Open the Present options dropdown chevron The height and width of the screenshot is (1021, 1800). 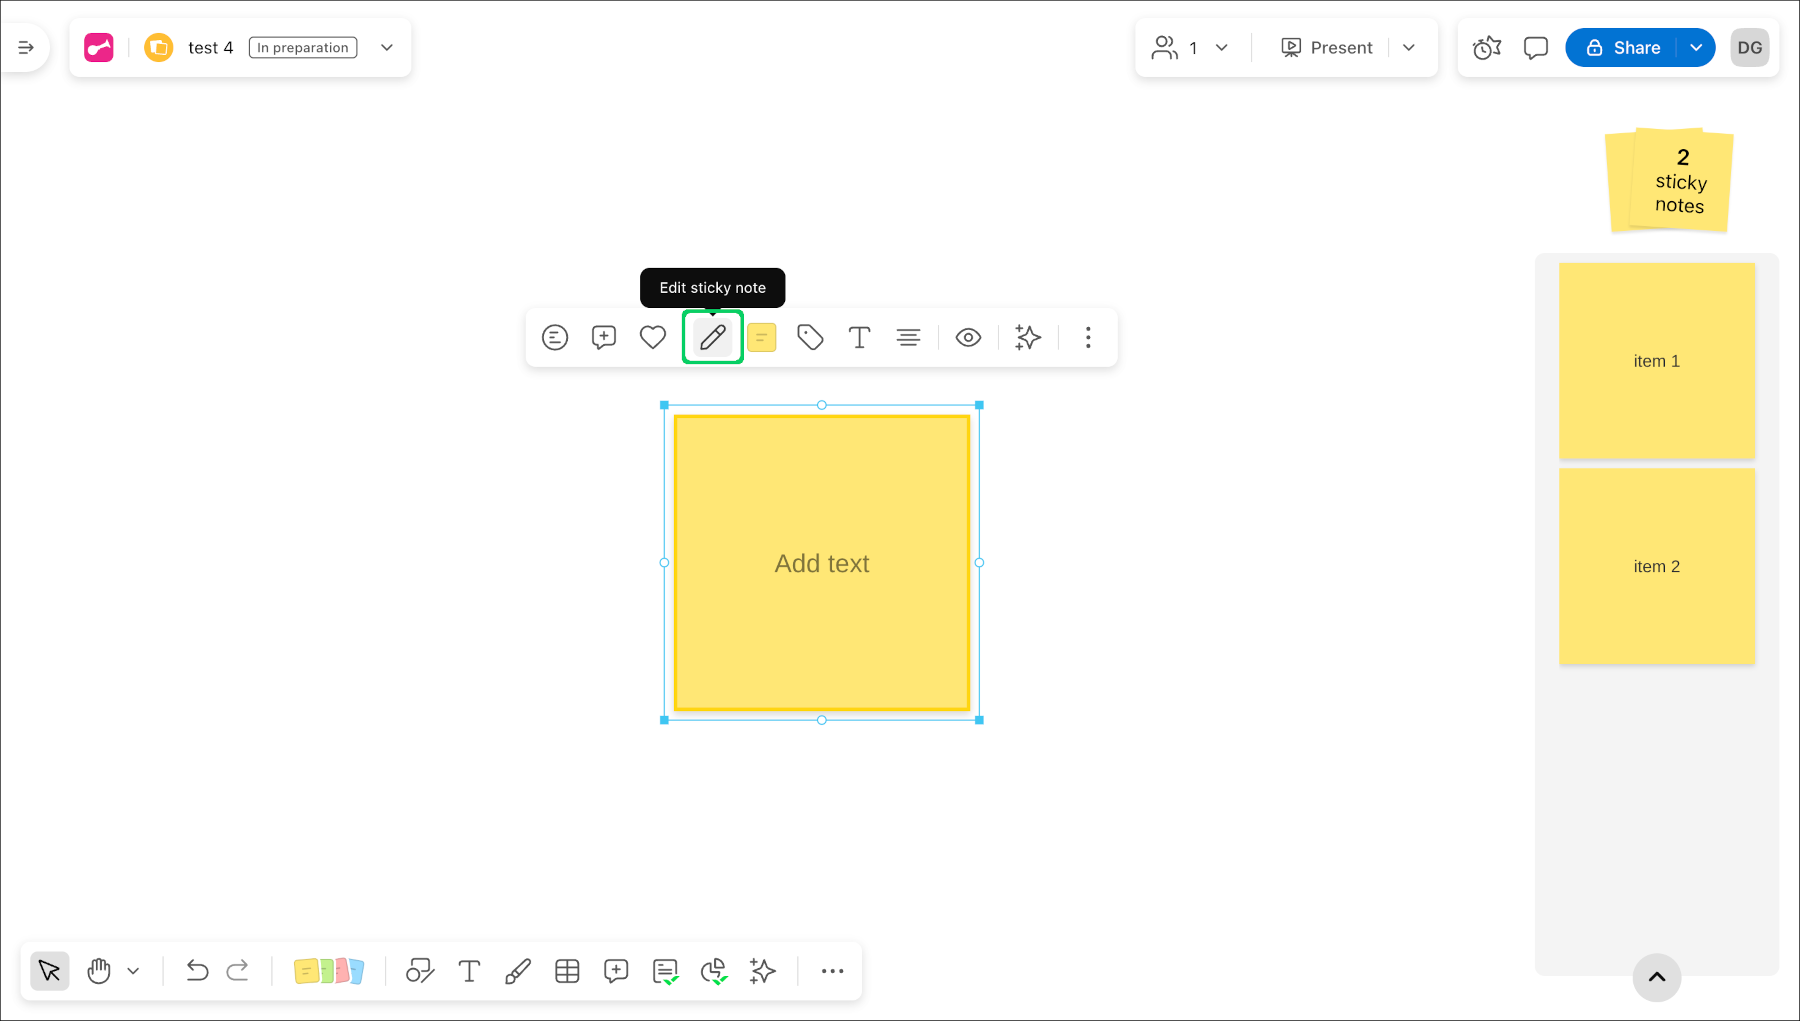(1409, 48)
